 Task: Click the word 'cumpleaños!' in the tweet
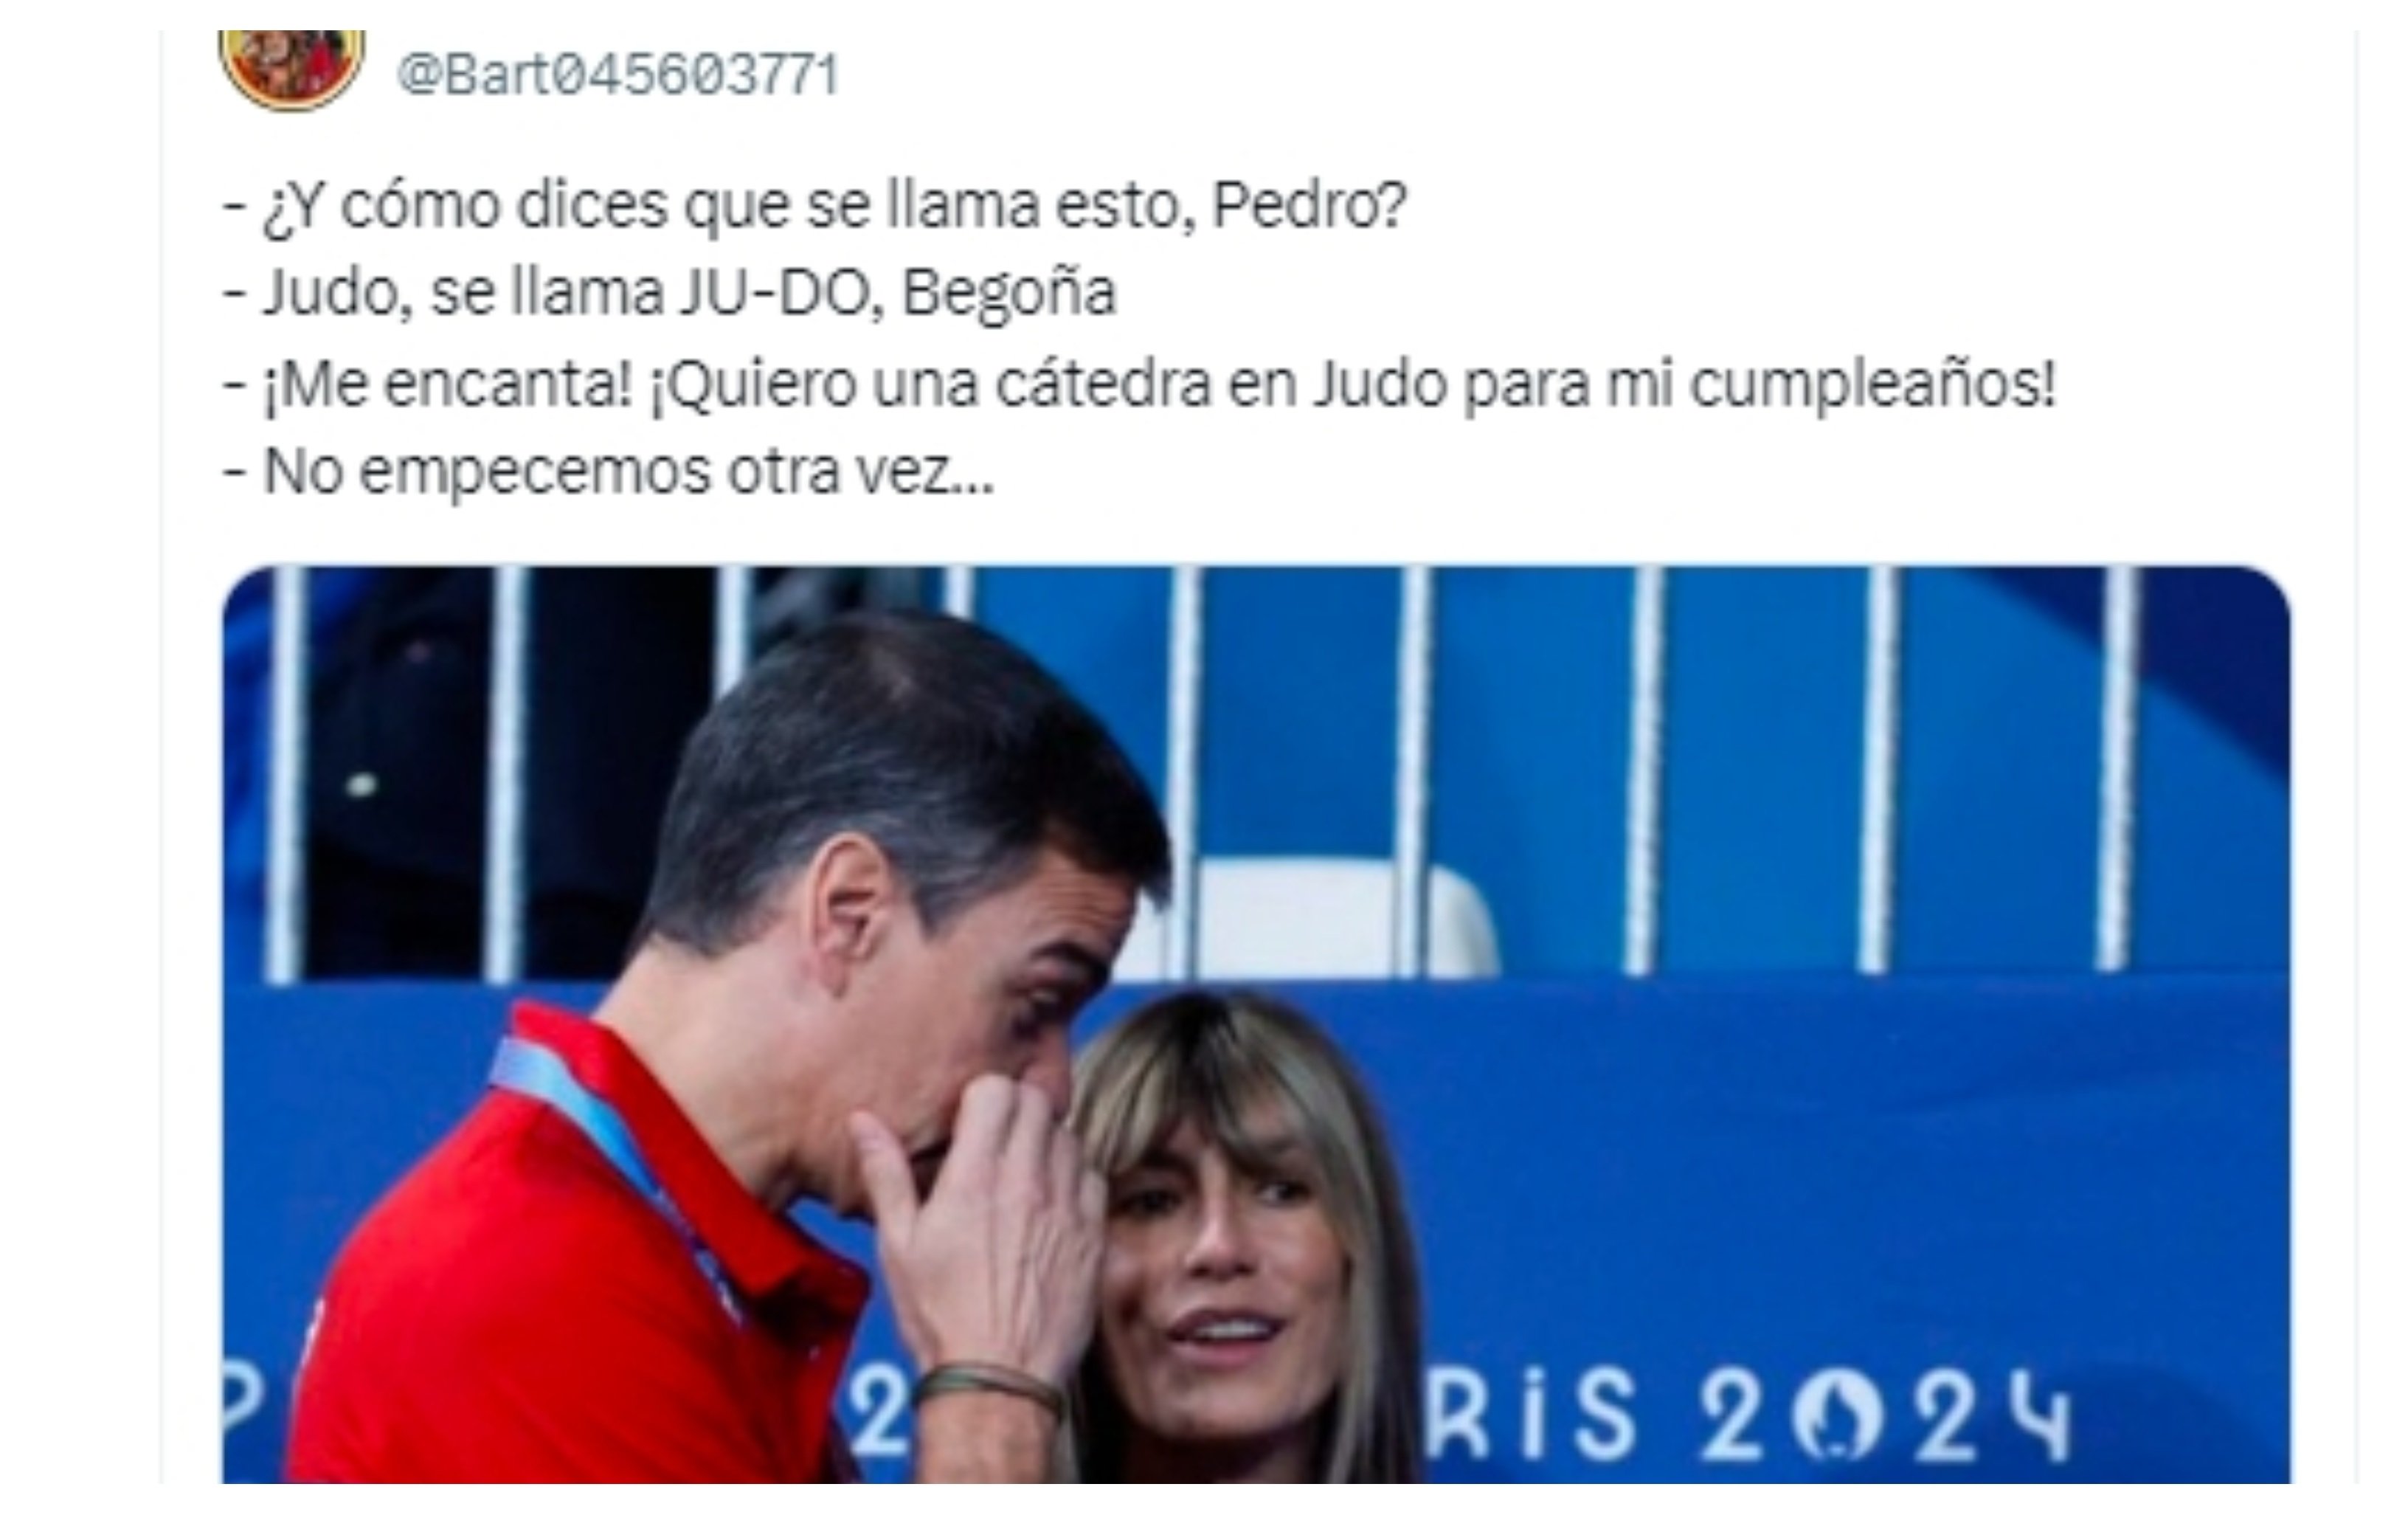coord(1872,386)
